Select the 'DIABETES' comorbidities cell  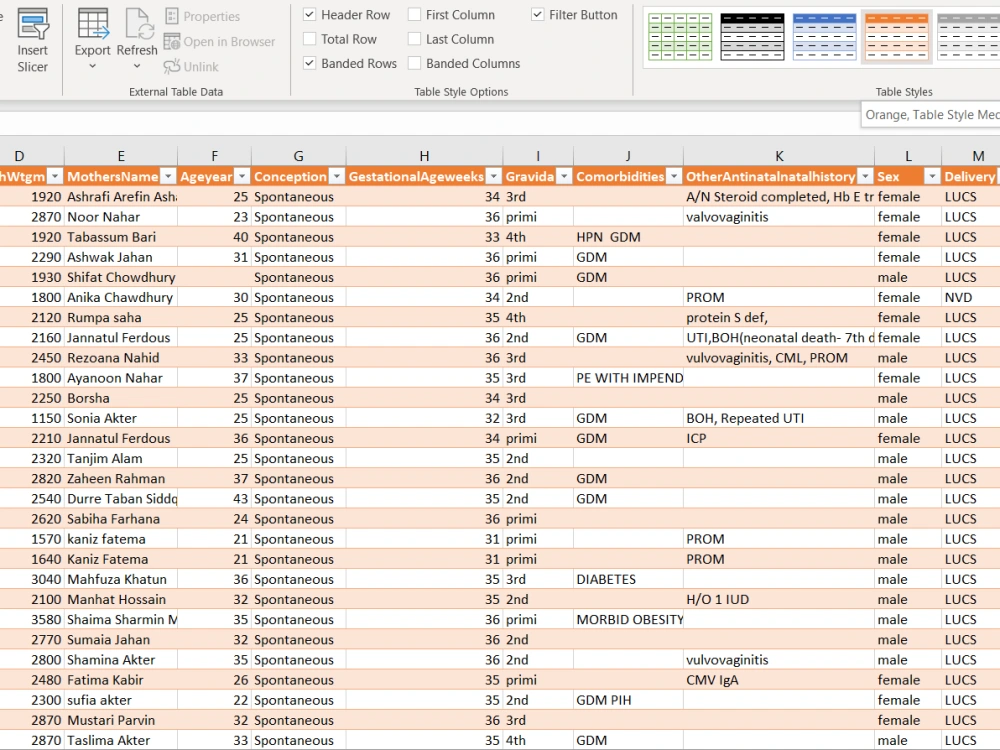[x=628, y=579]
